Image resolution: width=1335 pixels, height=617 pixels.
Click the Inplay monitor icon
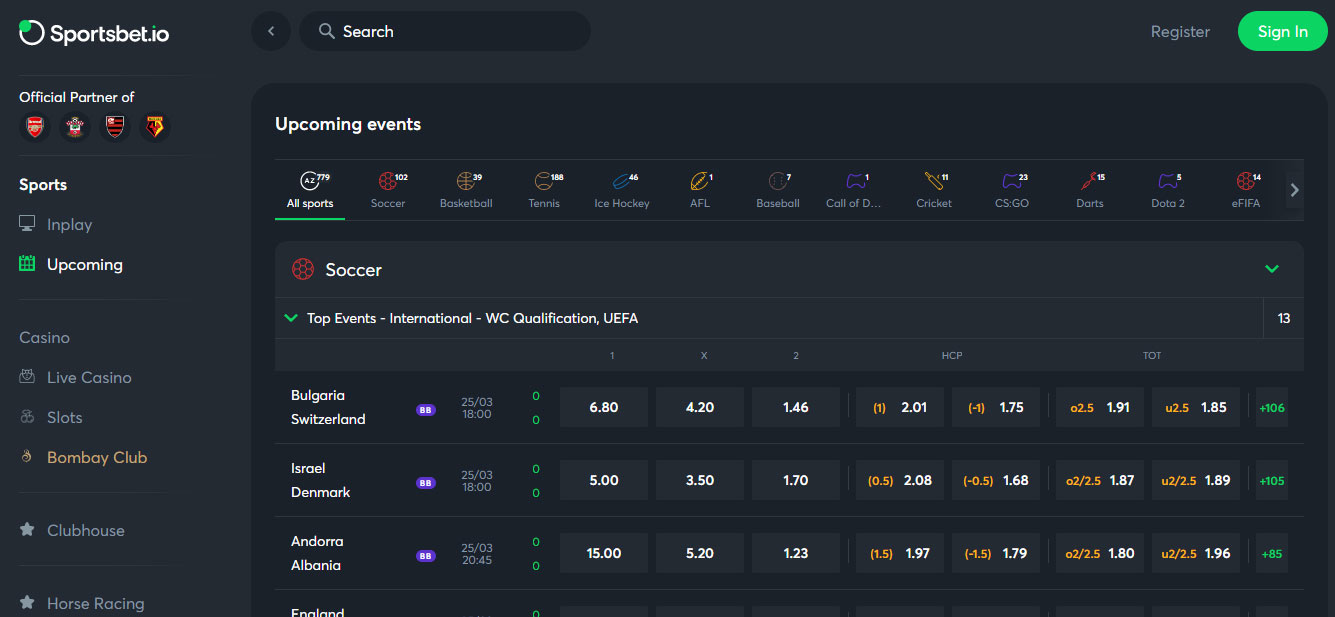coord(28,224)
